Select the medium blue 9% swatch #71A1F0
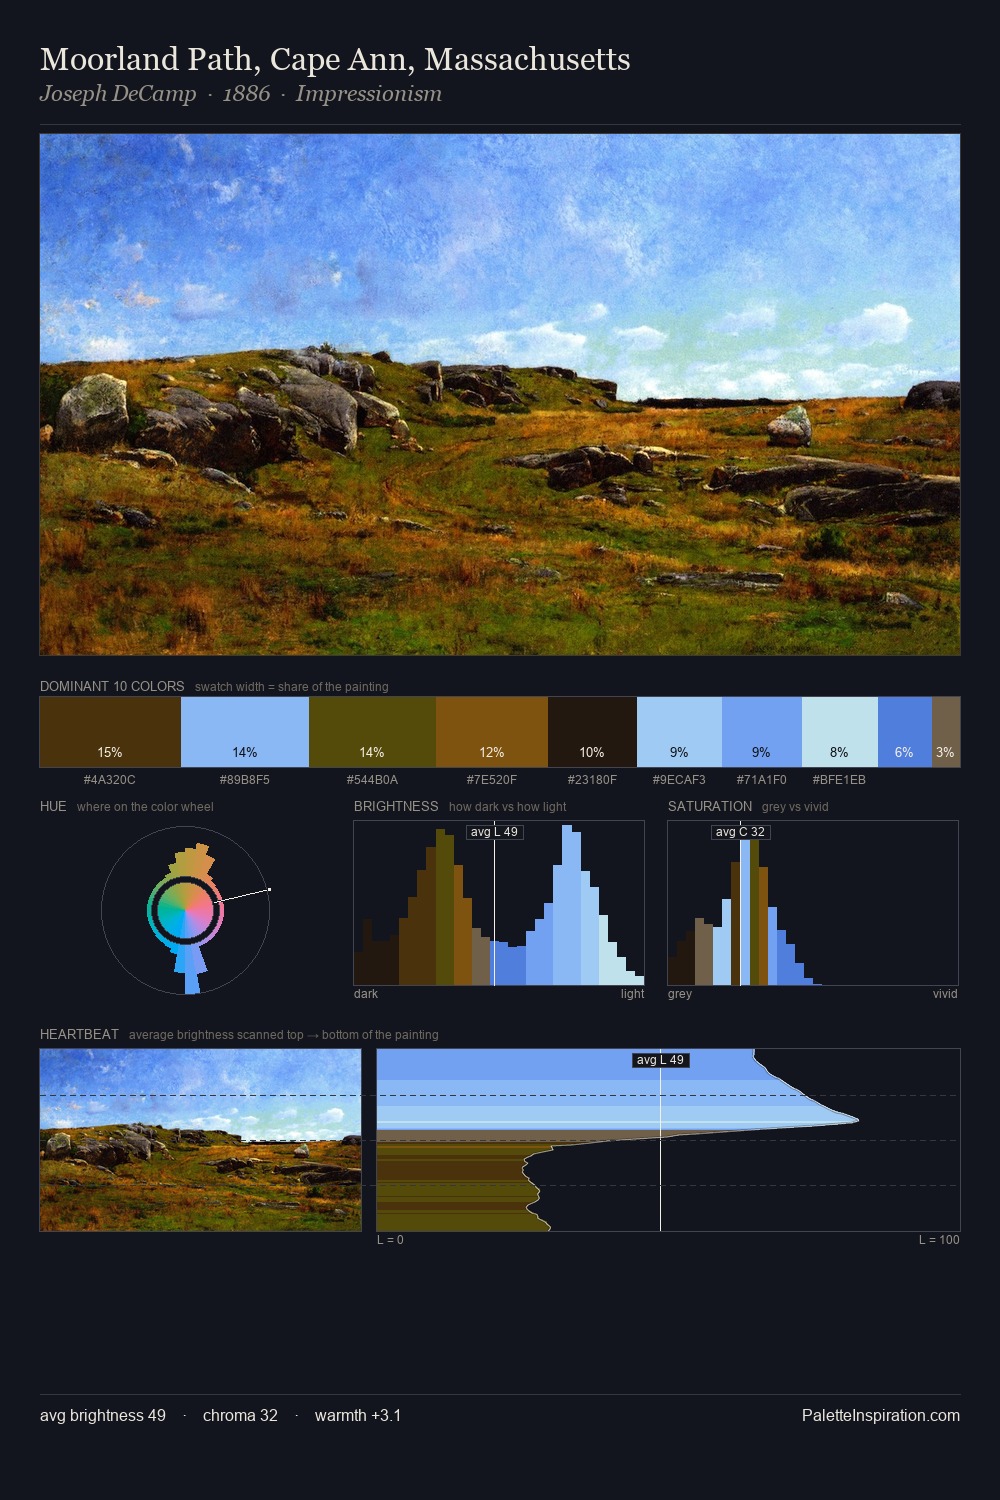Viewport: 1000px width, 1500px height. click(x=762, y=732)
